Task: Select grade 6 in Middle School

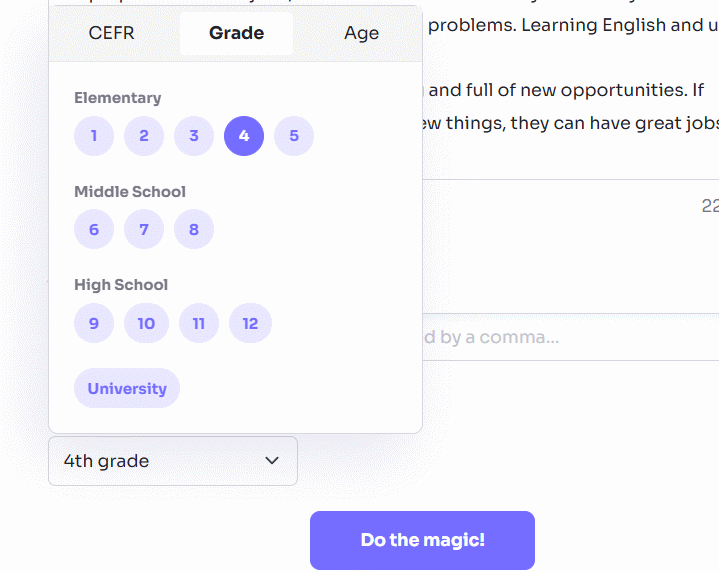Action: (94, 230)
